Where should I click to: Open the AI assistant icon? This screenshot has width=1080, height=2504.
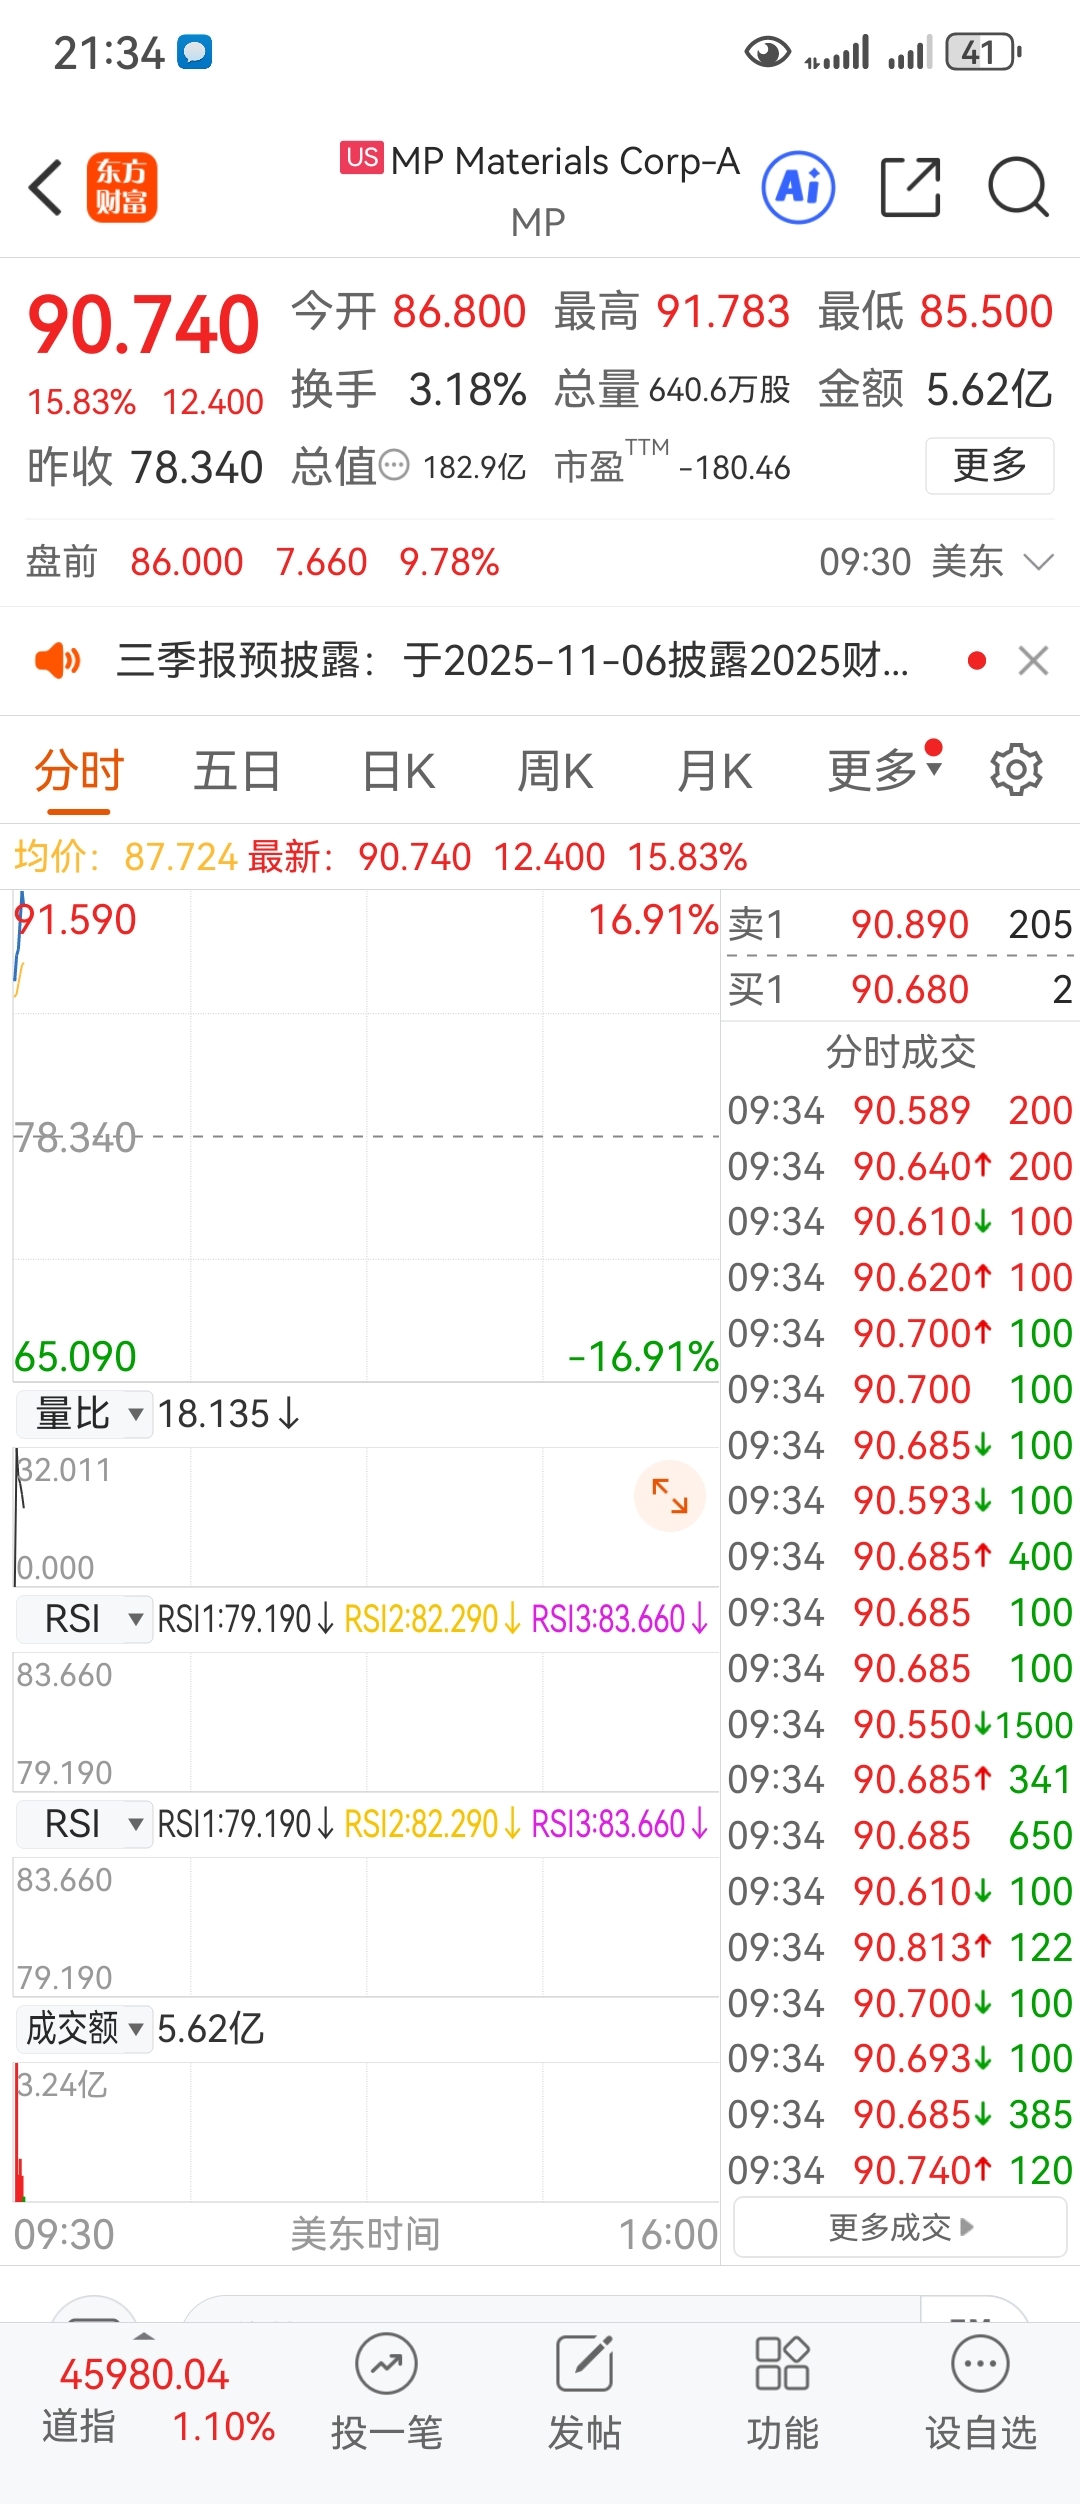click(x=798, y=187)
